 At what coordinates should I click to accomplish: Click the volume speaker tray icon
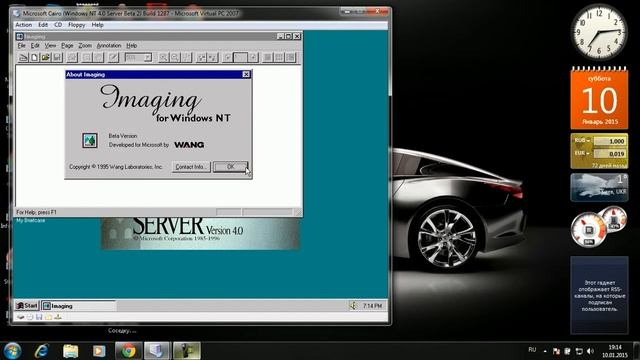590,351
